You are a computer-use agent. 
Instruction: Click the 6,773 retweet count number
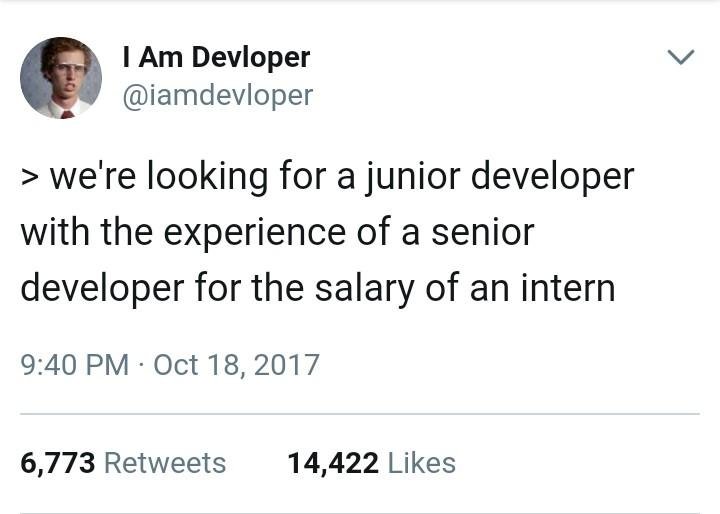click(58, 463)
